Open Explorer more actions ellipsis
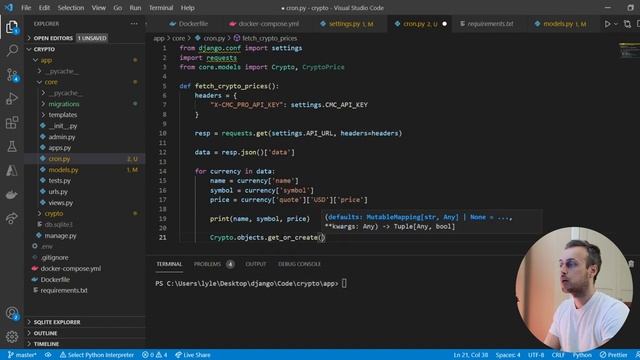The height and width of the screenshot is (360, 640). pos(134,24)
